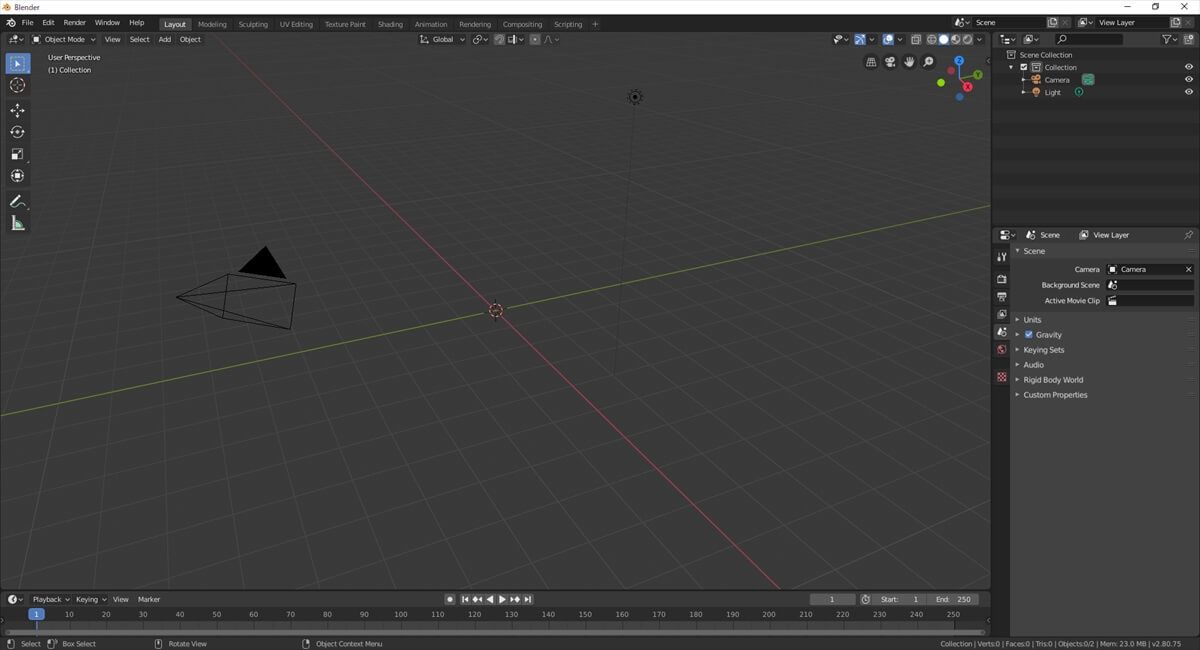Click frame 100 on the timeline
The image size is (1200, 650).
tap(400, 614)
